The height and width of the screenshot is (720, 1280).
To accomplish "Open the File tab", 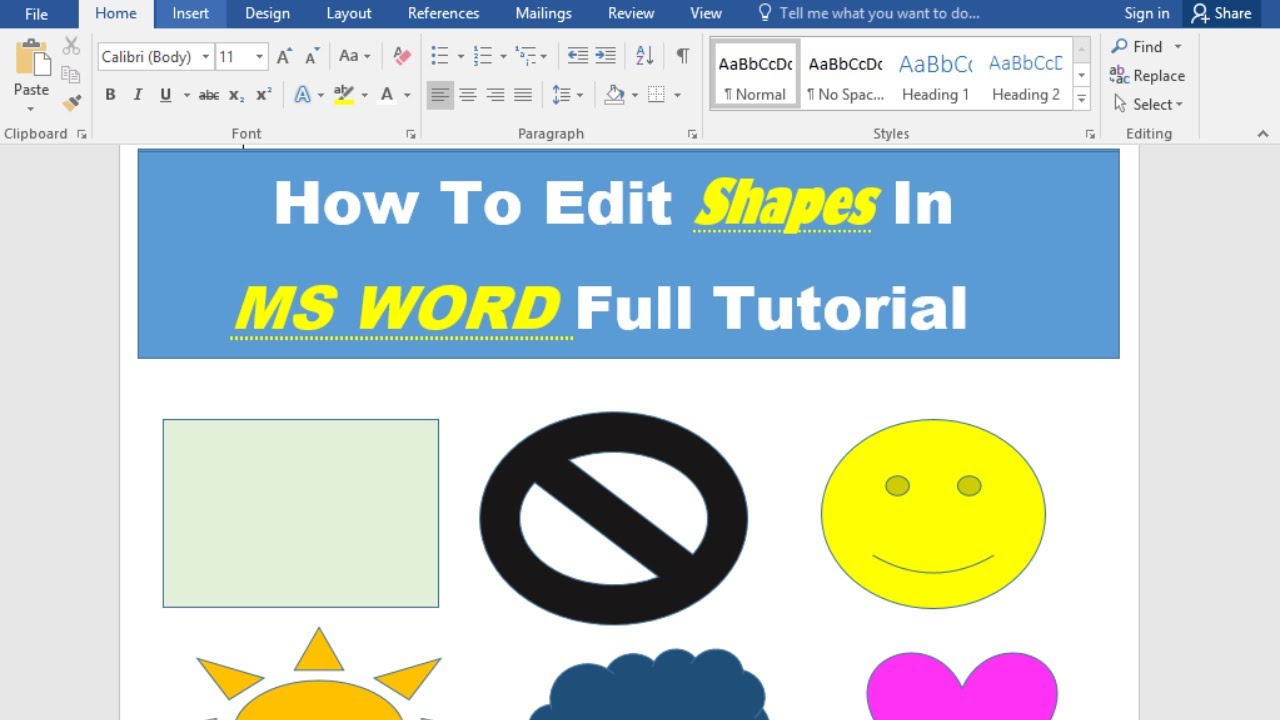I will coord(37,13).
